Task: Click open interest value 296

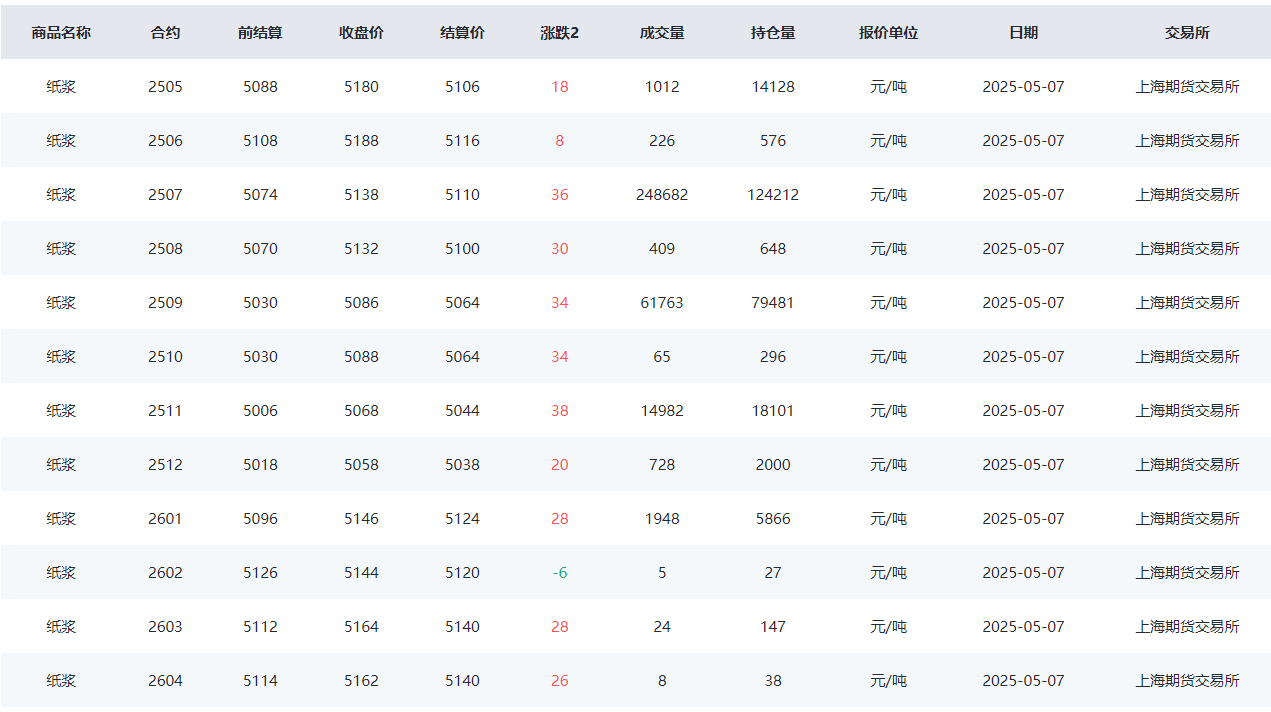Action: coord(773,357)
